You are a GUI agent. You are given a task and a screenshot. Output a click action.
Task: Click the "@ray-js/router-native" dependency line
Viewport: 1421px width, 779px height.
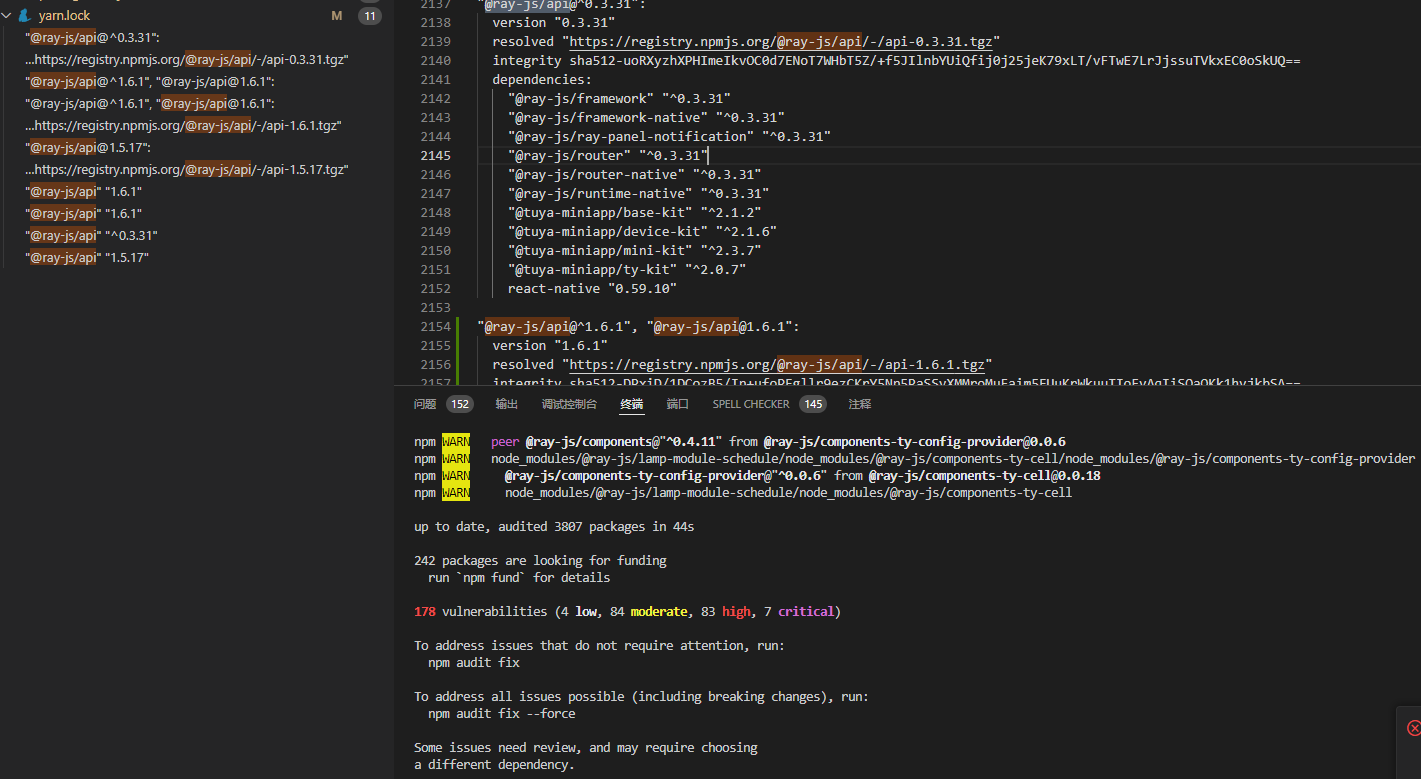point(634,175)
